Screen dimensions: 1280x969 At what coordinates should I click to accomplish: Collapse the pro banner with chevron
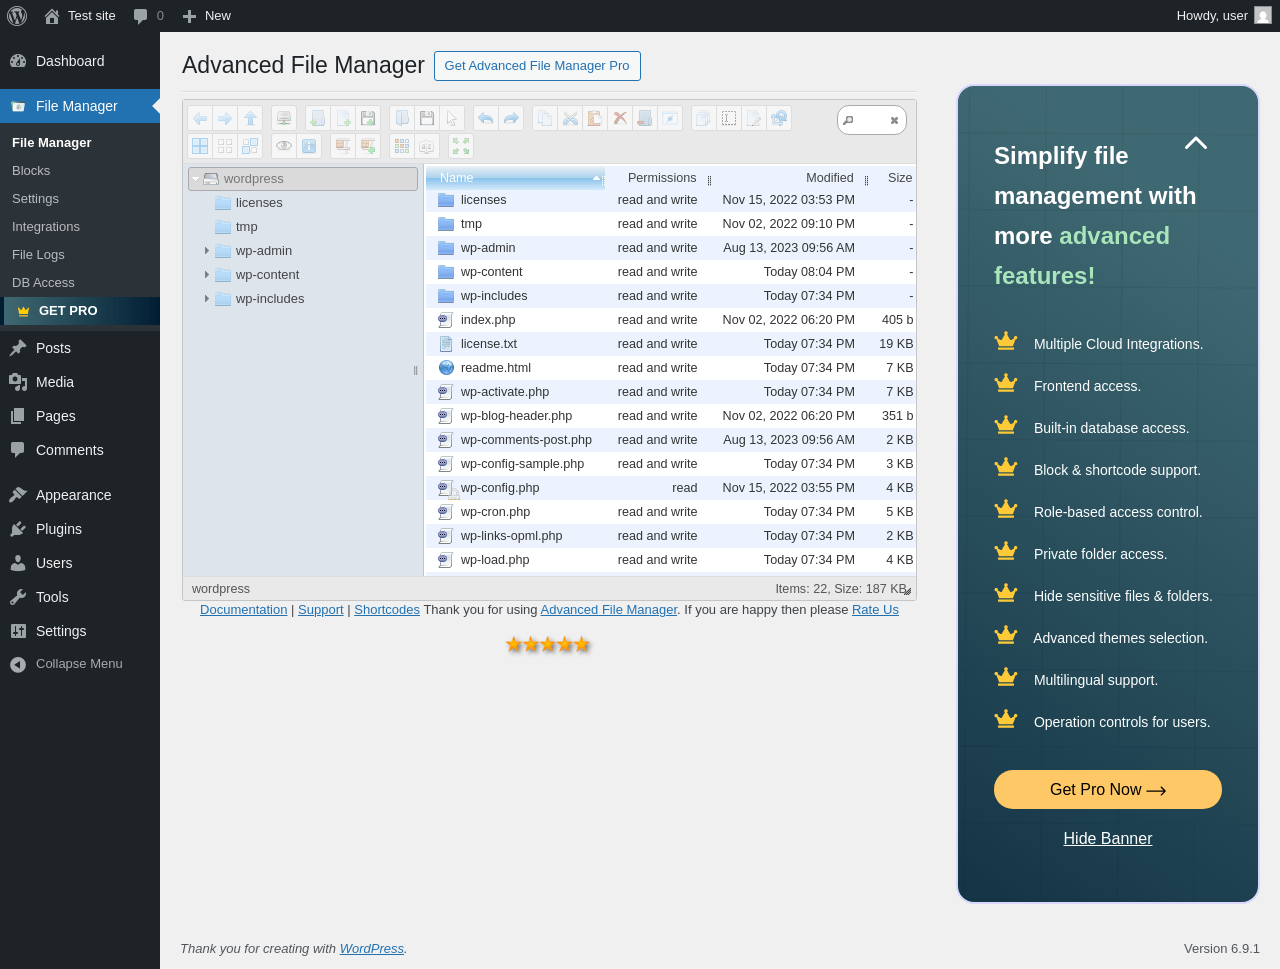pos(1196,143)
